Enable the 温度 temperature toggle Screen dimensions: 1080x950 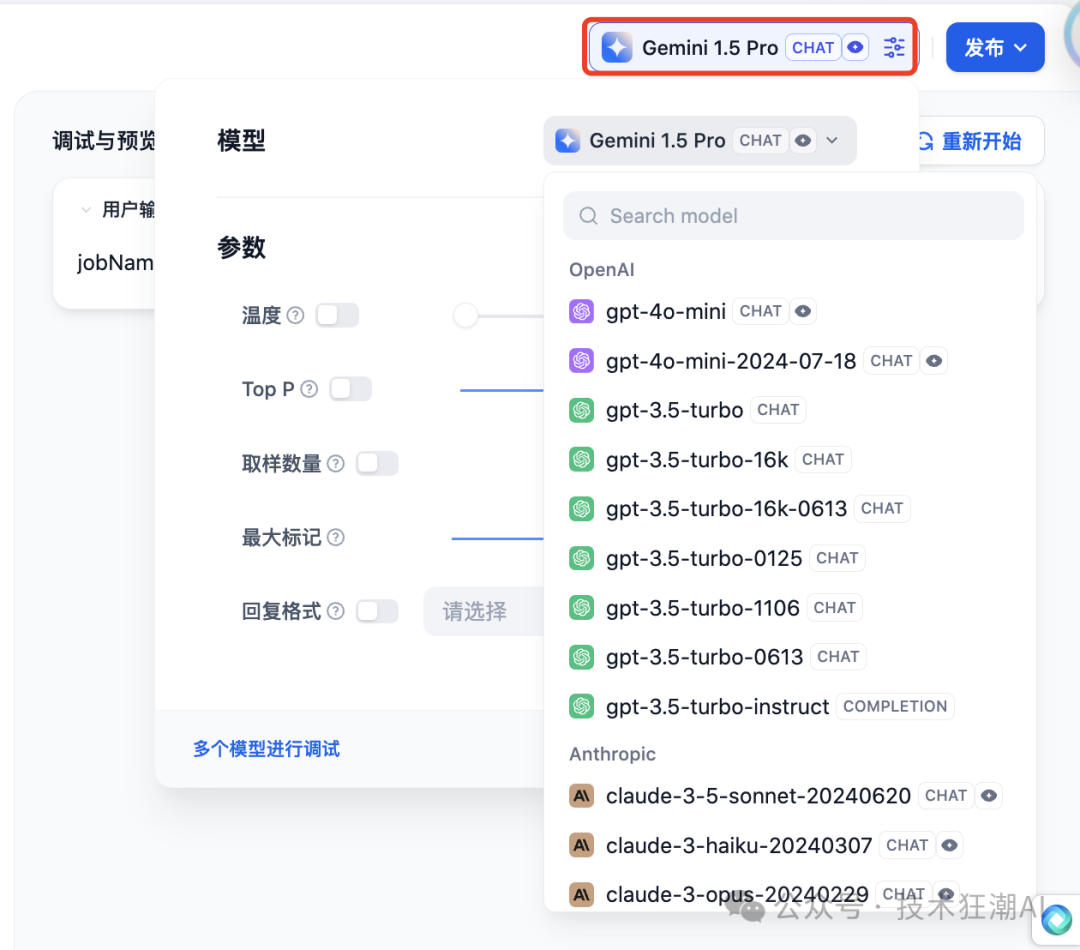338,316
